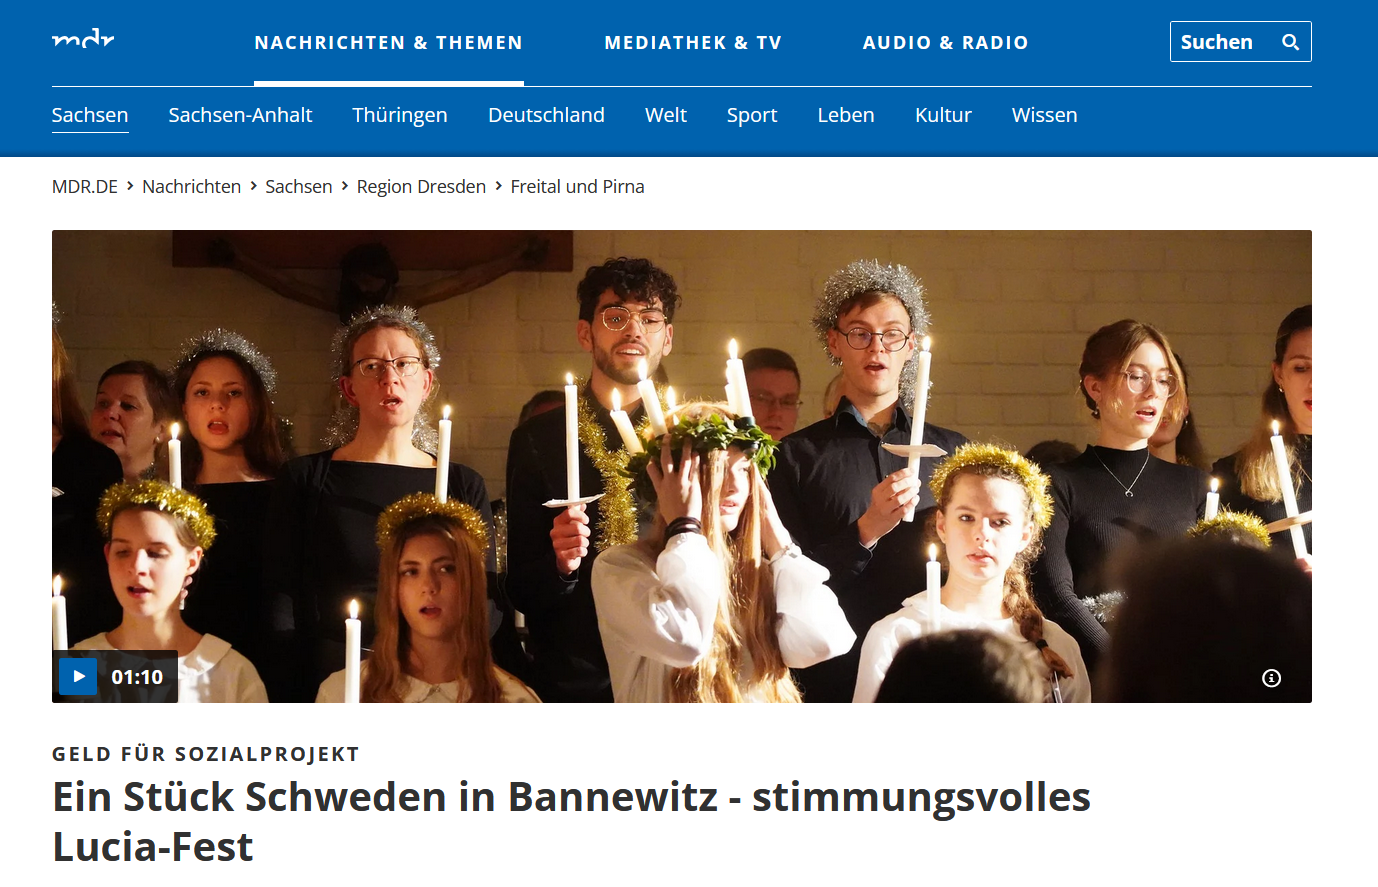Open the Mediathek & TV menu
Viewport: 1378px width, 887px height.
click(693, 43)
